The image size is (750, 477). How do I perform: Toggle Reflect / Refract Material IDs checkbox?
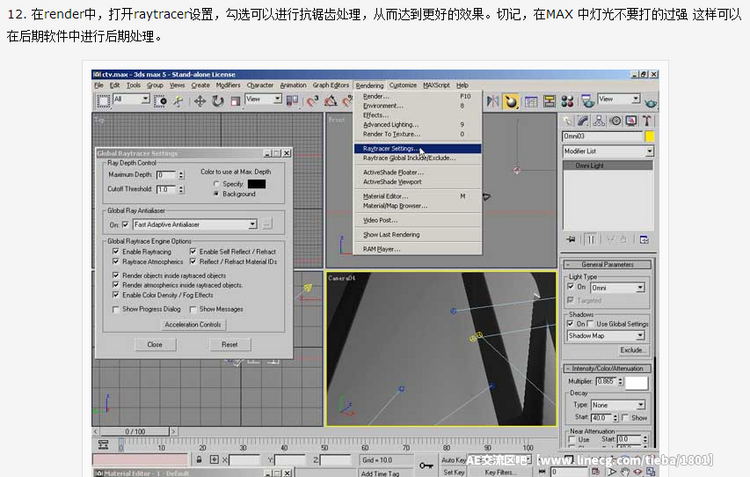pyautogui.click(x=193, y=261)
